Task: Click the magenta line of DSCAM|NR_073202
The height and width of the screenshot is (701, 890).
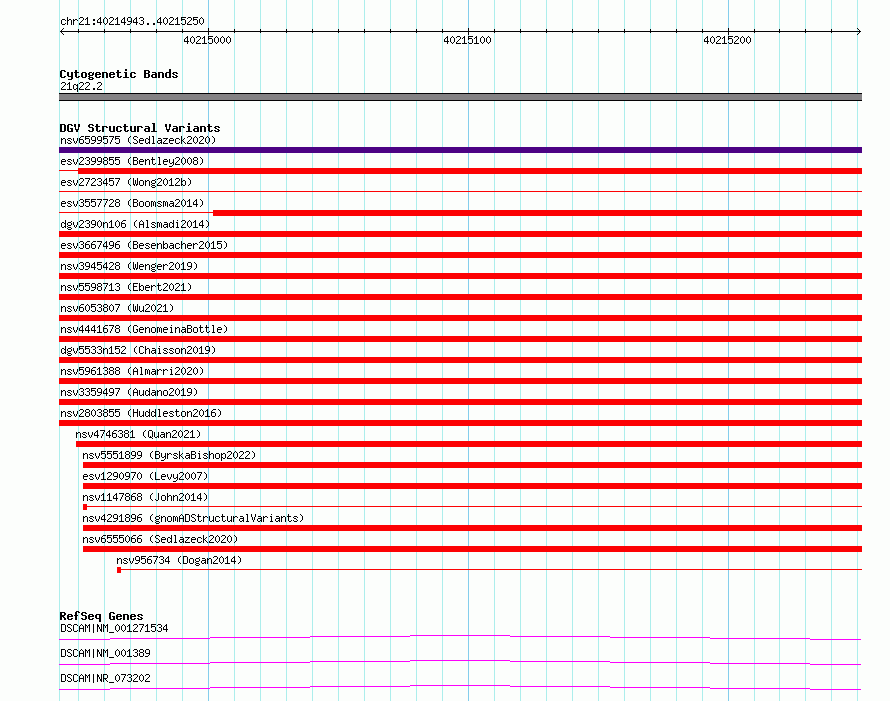Action: 460,687
